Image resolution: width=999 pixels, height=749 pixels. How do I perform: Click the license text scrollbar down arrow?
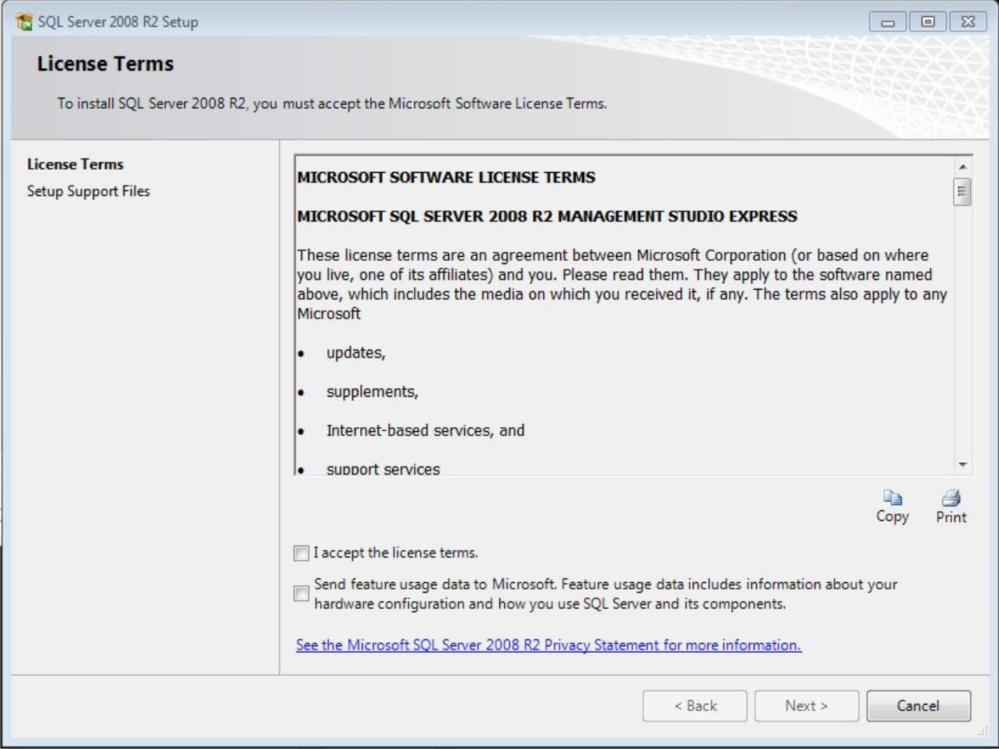click(963, 465)
